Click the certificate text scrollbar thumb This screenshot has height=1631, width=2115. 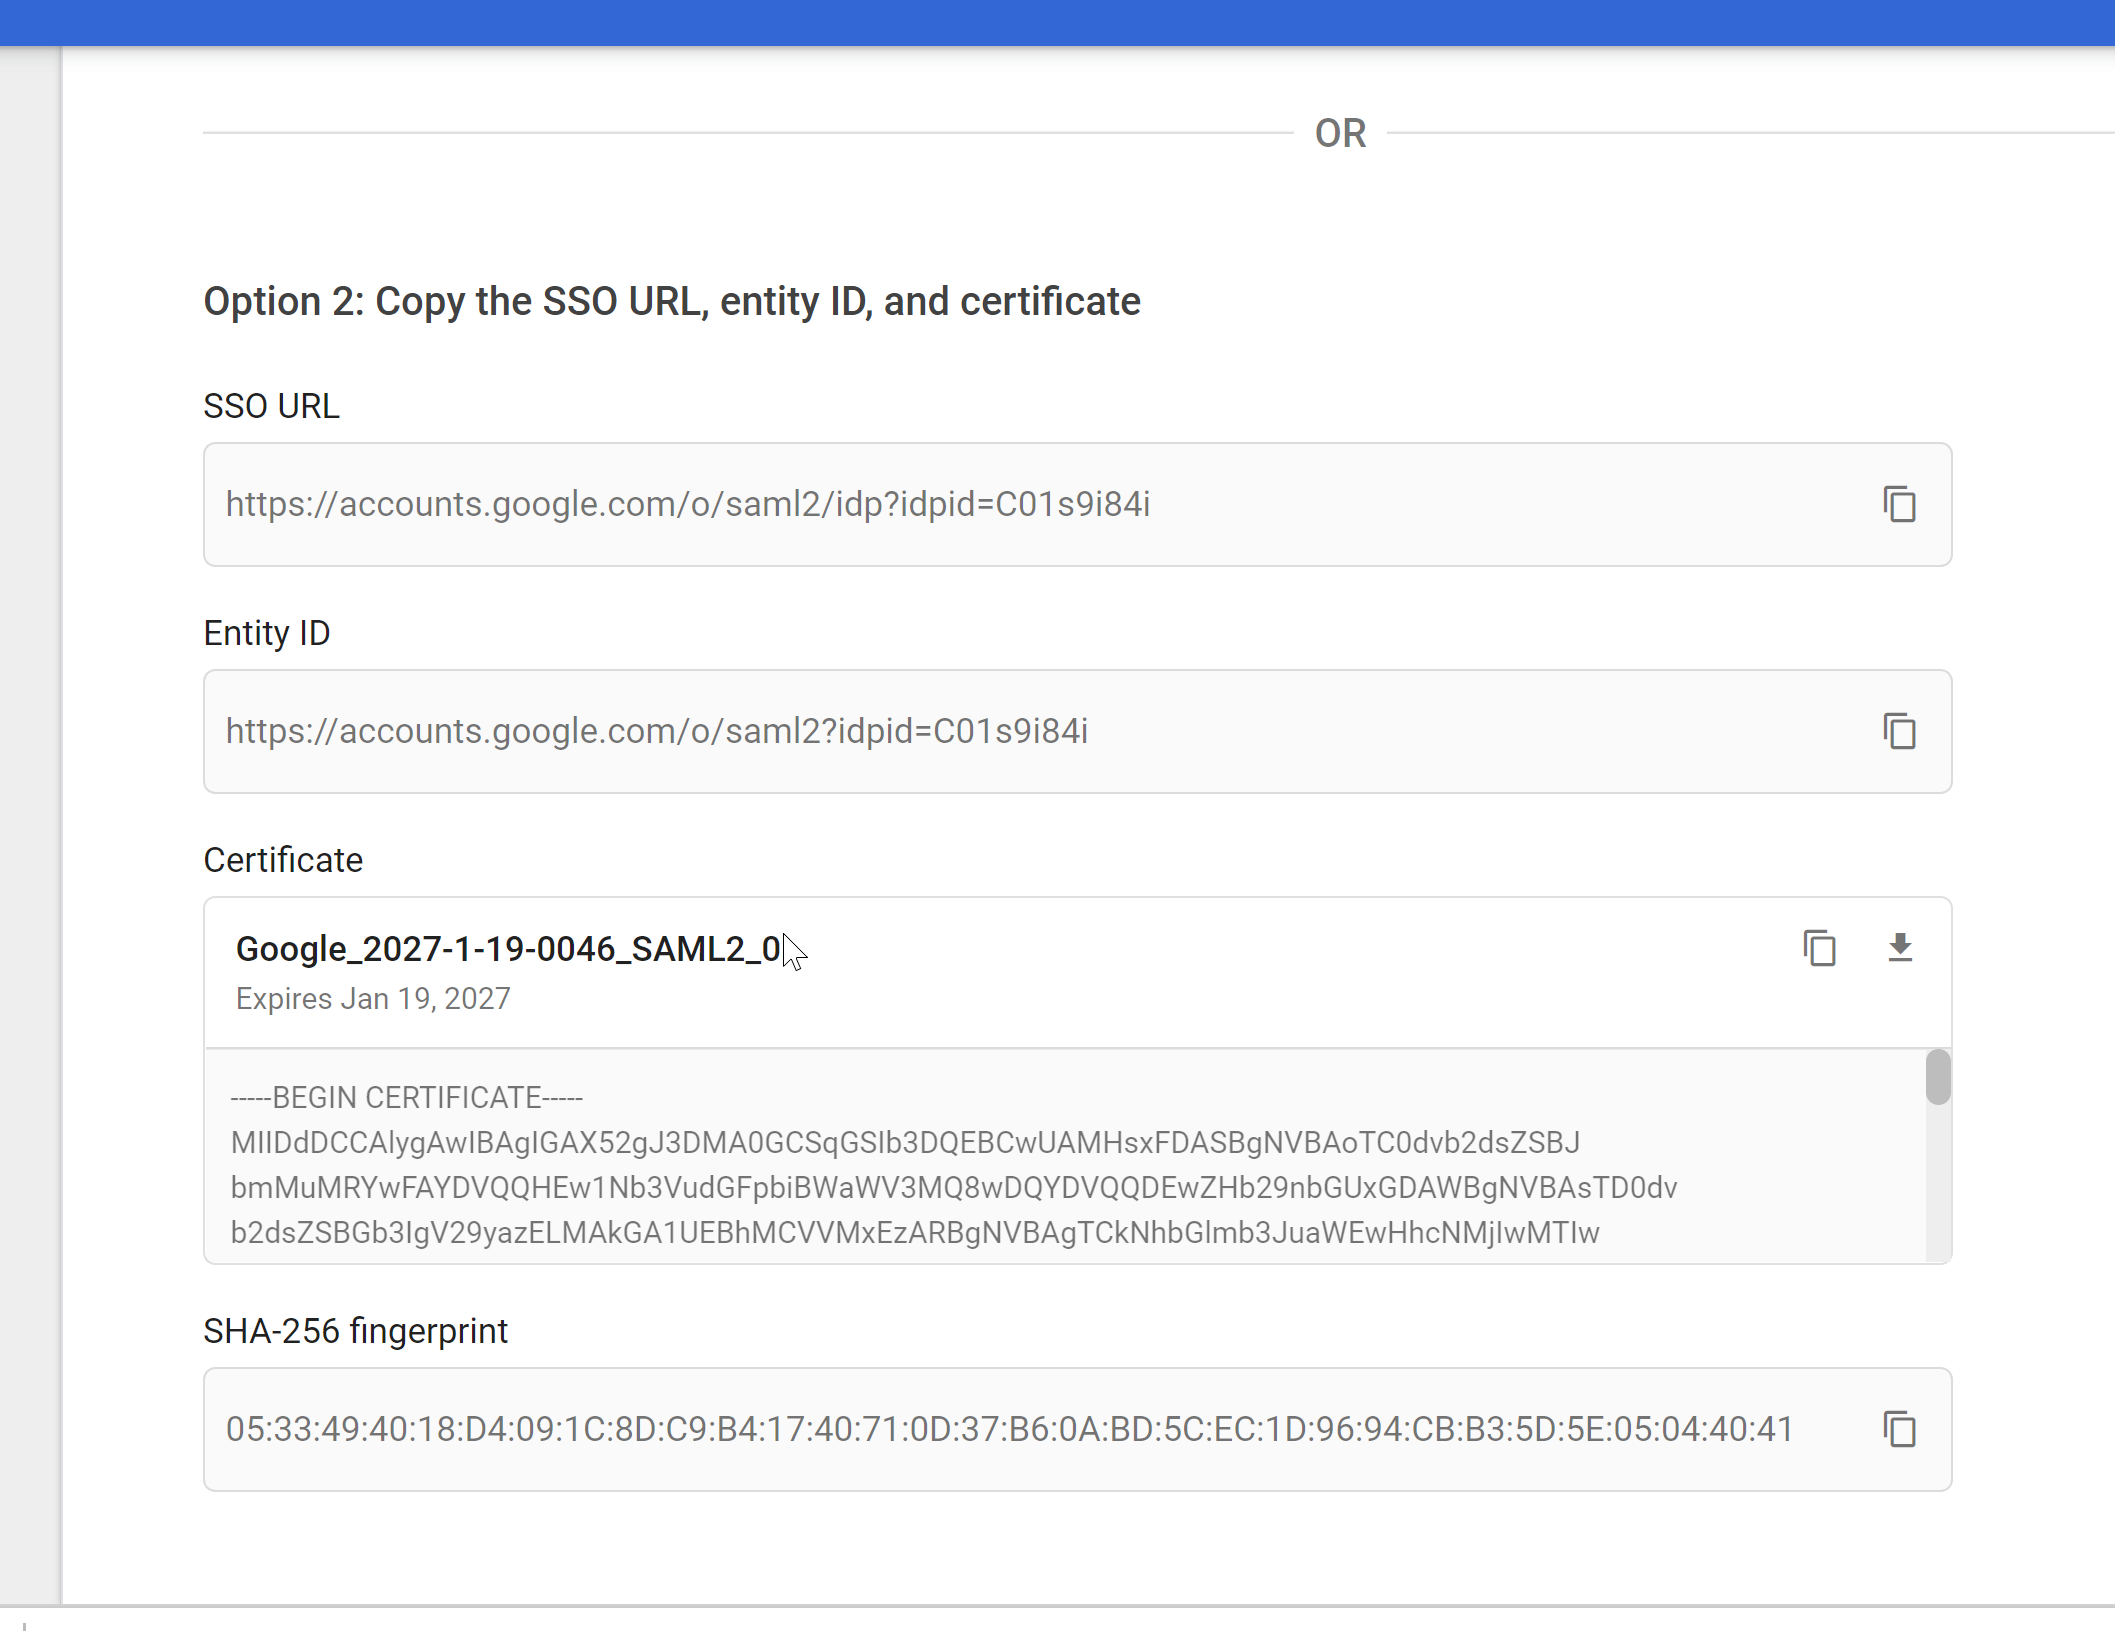tap(1937, 1077)
